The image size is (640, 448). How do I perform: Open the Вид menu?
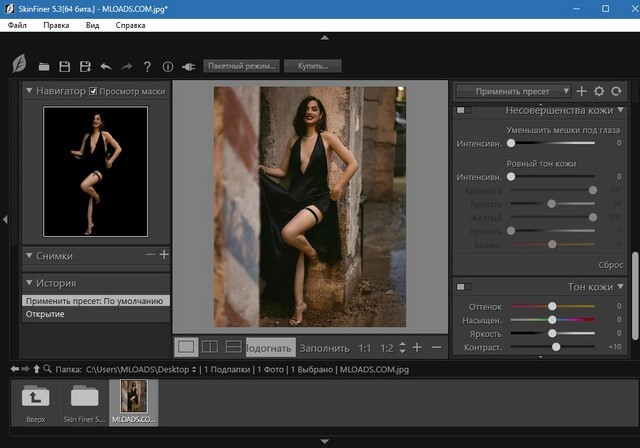click(x=92, y=25)
